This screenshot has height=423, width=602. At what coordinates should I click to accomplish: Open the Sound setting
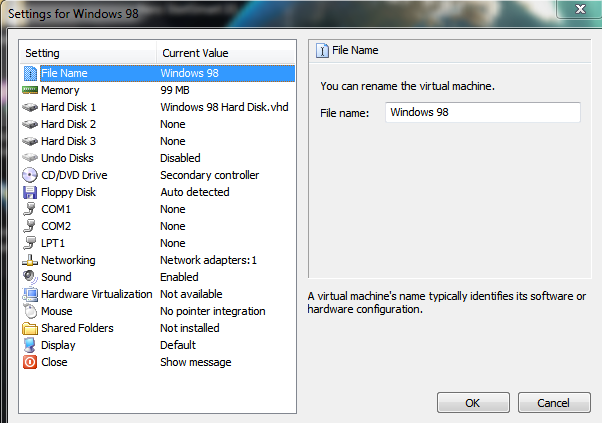point(157,277)
